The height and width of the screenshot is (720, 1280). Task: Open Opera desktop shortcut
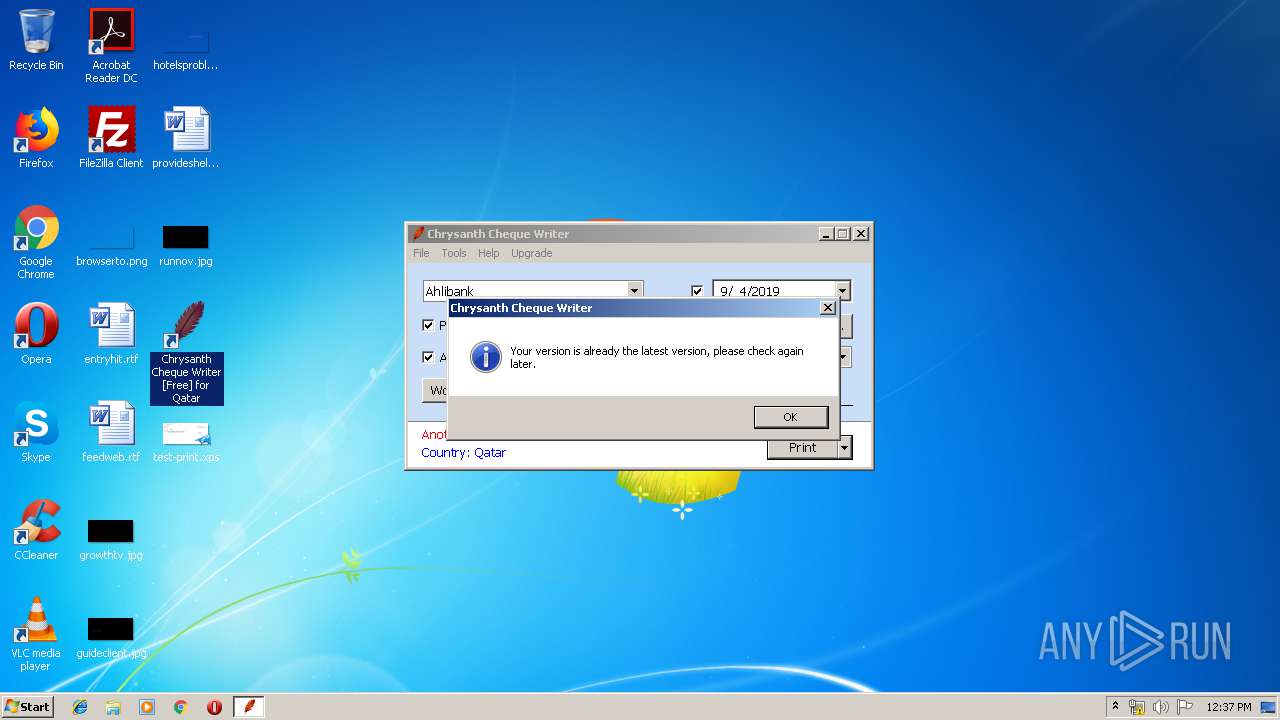point(36,334)
